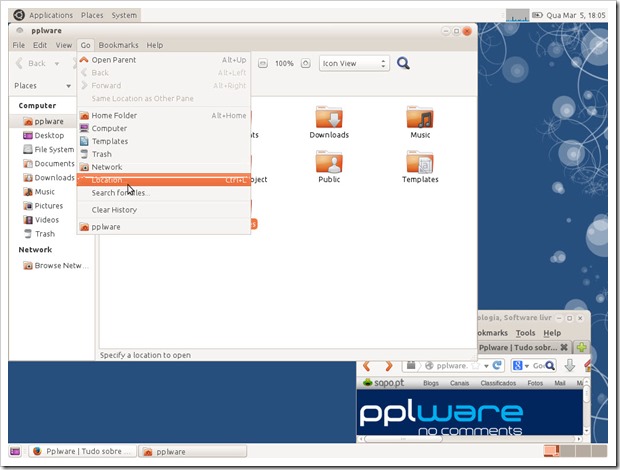This screenshot has width=620, height=470.
Task: Select Documents in the sidebar
Action: pos(49,164)
